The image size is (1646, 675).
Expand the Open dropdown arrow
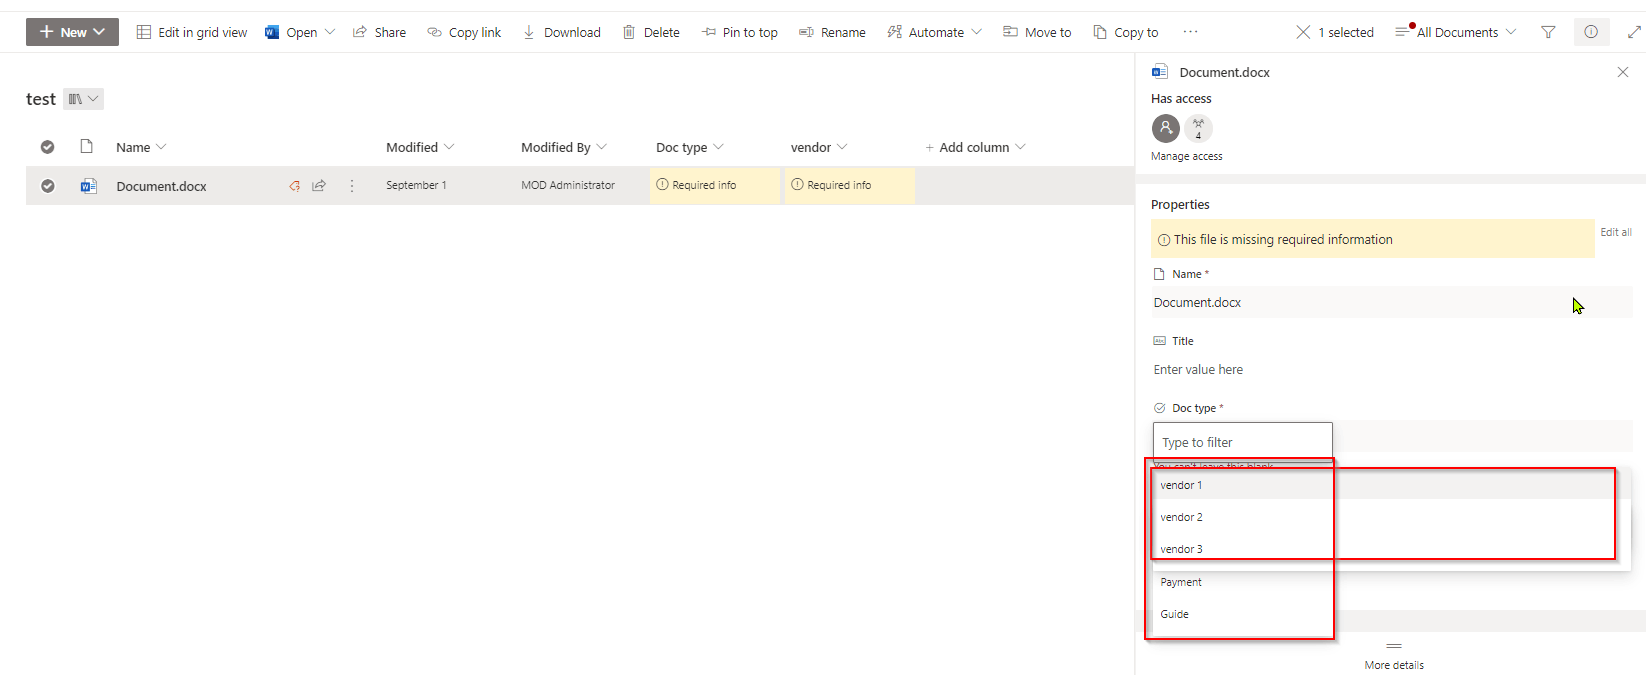pyautogui.click(x=330, y=32)
